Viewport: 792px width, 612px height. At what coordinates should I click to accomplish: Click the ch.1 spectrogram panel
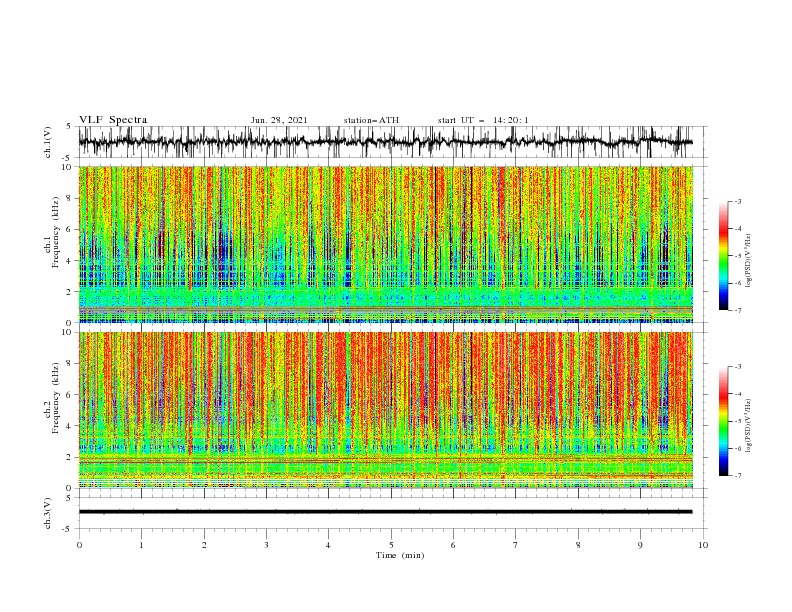386,244
